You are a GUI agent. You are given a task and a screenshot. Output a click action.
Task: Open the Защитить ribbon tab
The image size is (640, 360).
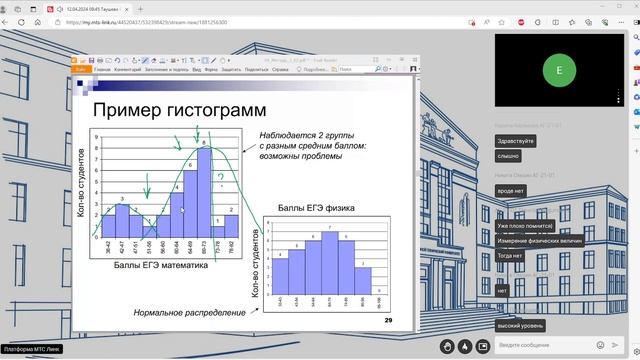point(231,69)
